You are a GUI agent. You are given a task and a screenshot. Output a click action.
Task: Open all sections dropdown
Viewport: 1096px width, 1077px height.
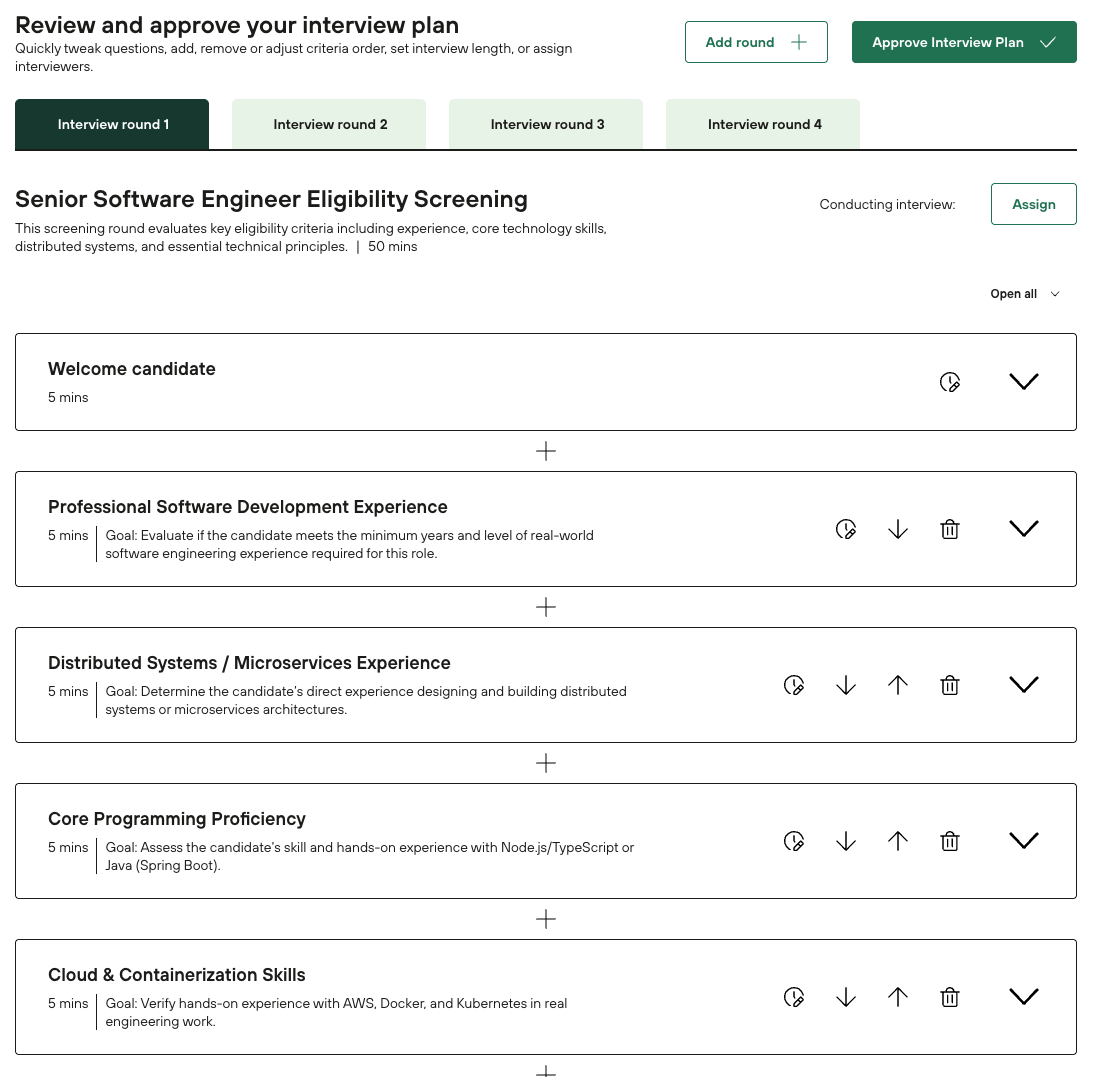[1024, 294]
